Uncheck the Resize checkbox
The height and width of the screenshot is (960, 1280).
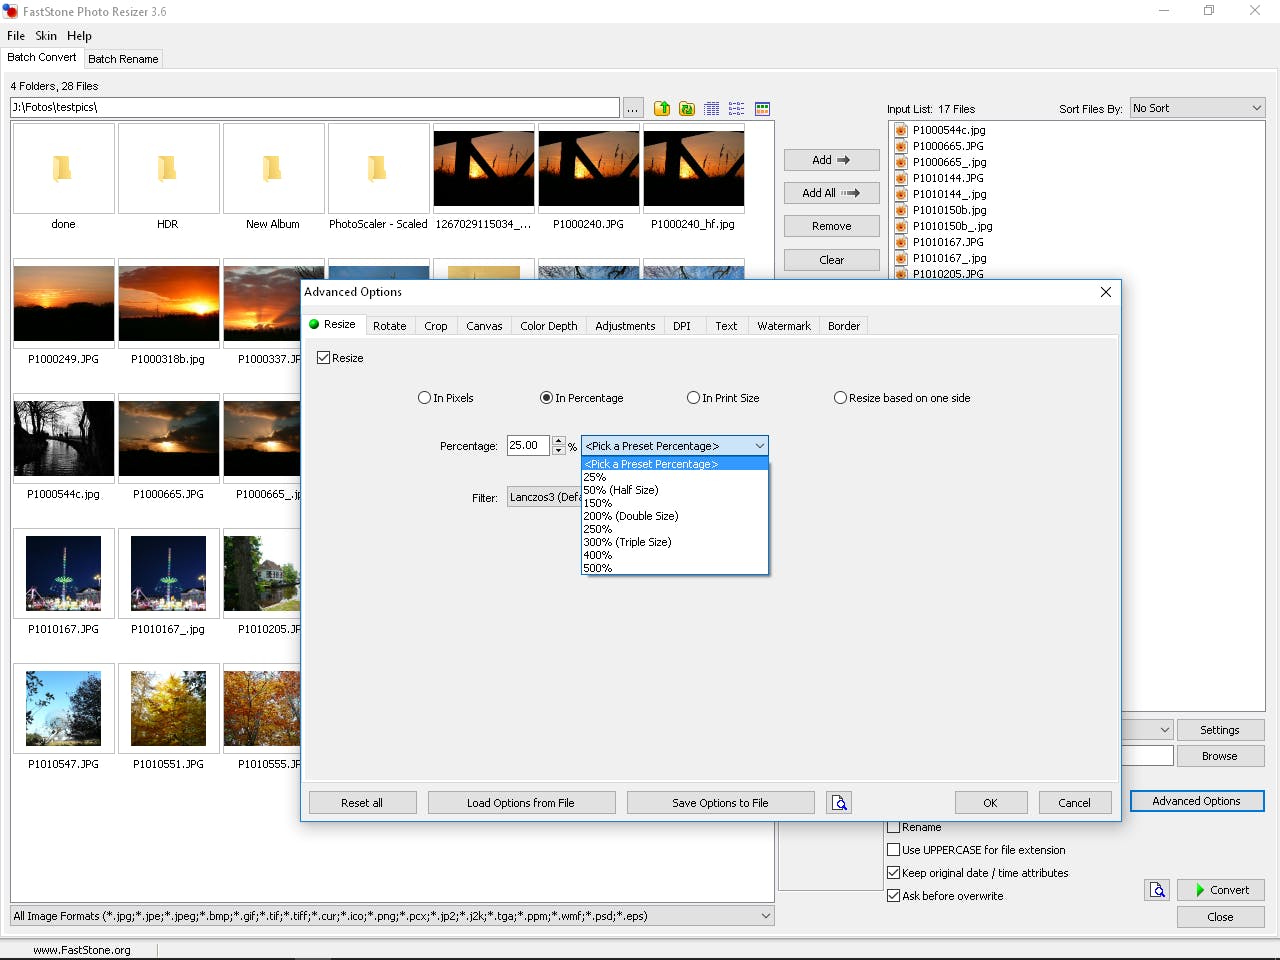coord(324,358)
